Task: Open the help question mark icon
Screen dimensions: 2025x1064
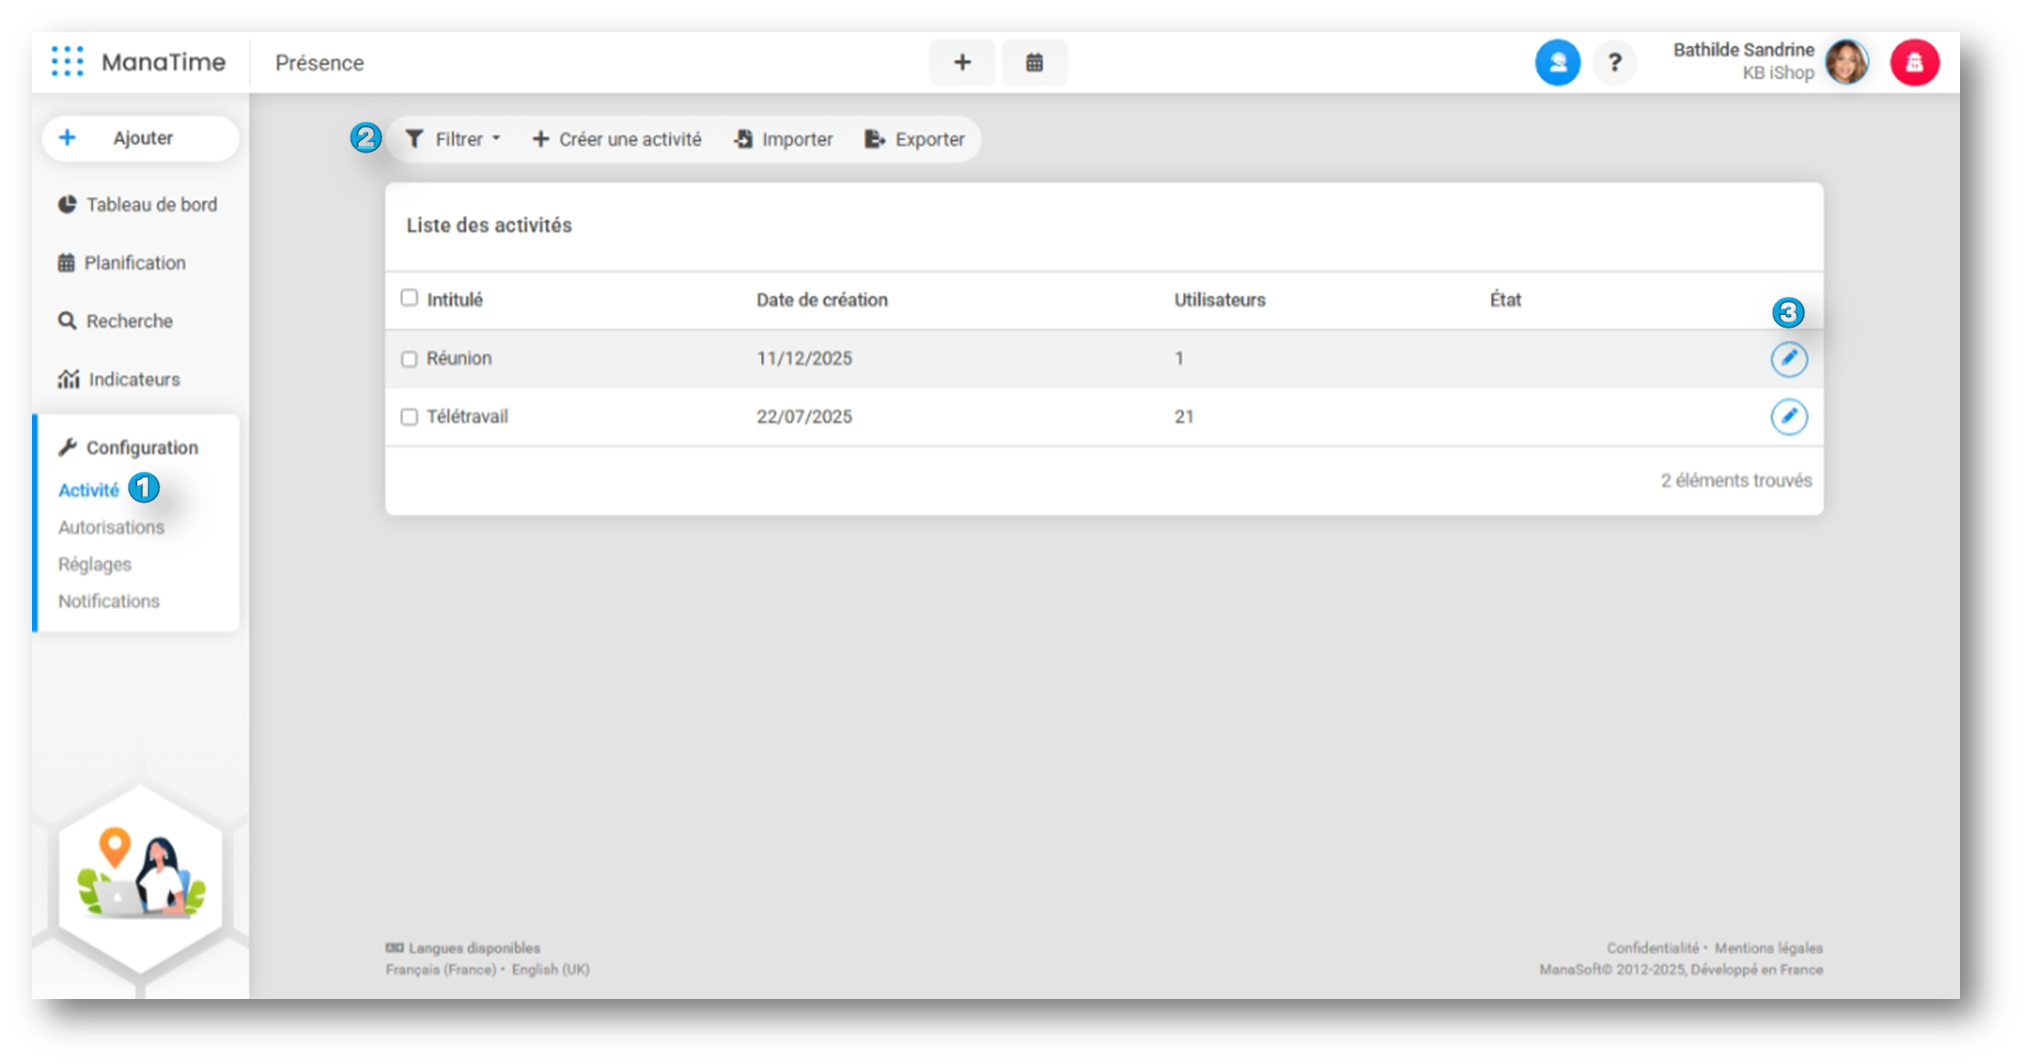Action: [x=1614, y=63]
